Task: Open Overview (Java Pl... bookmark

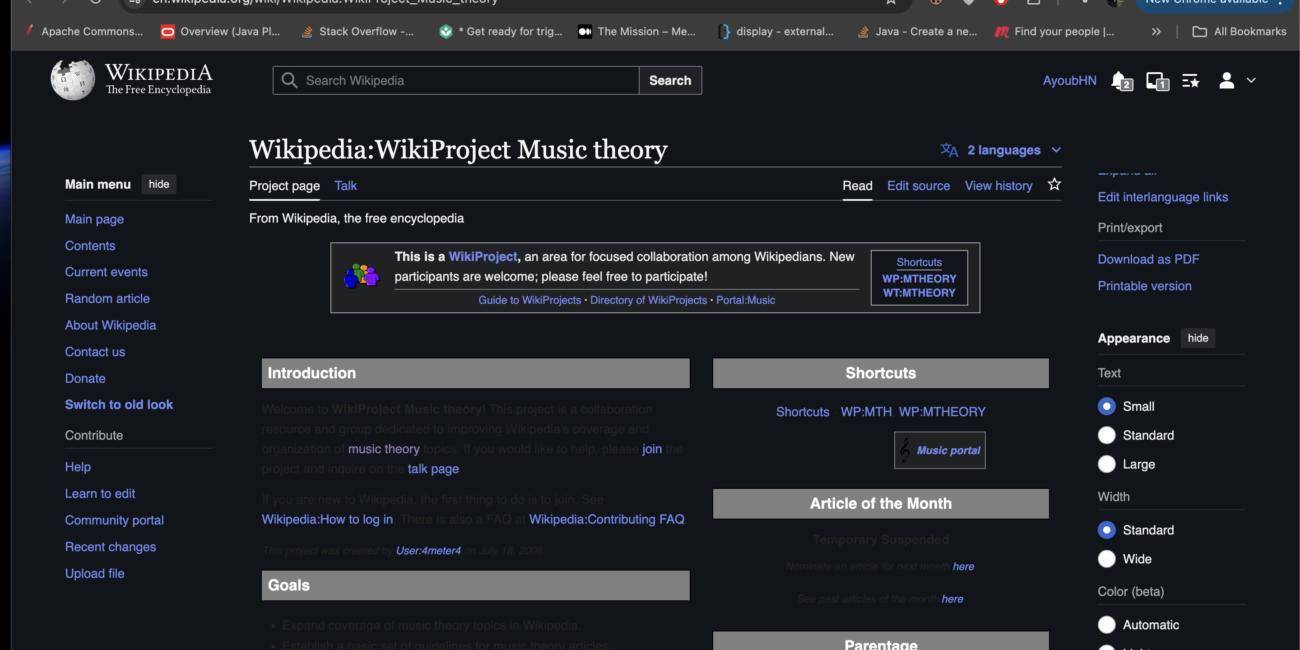Action: [x=221, y=32]
